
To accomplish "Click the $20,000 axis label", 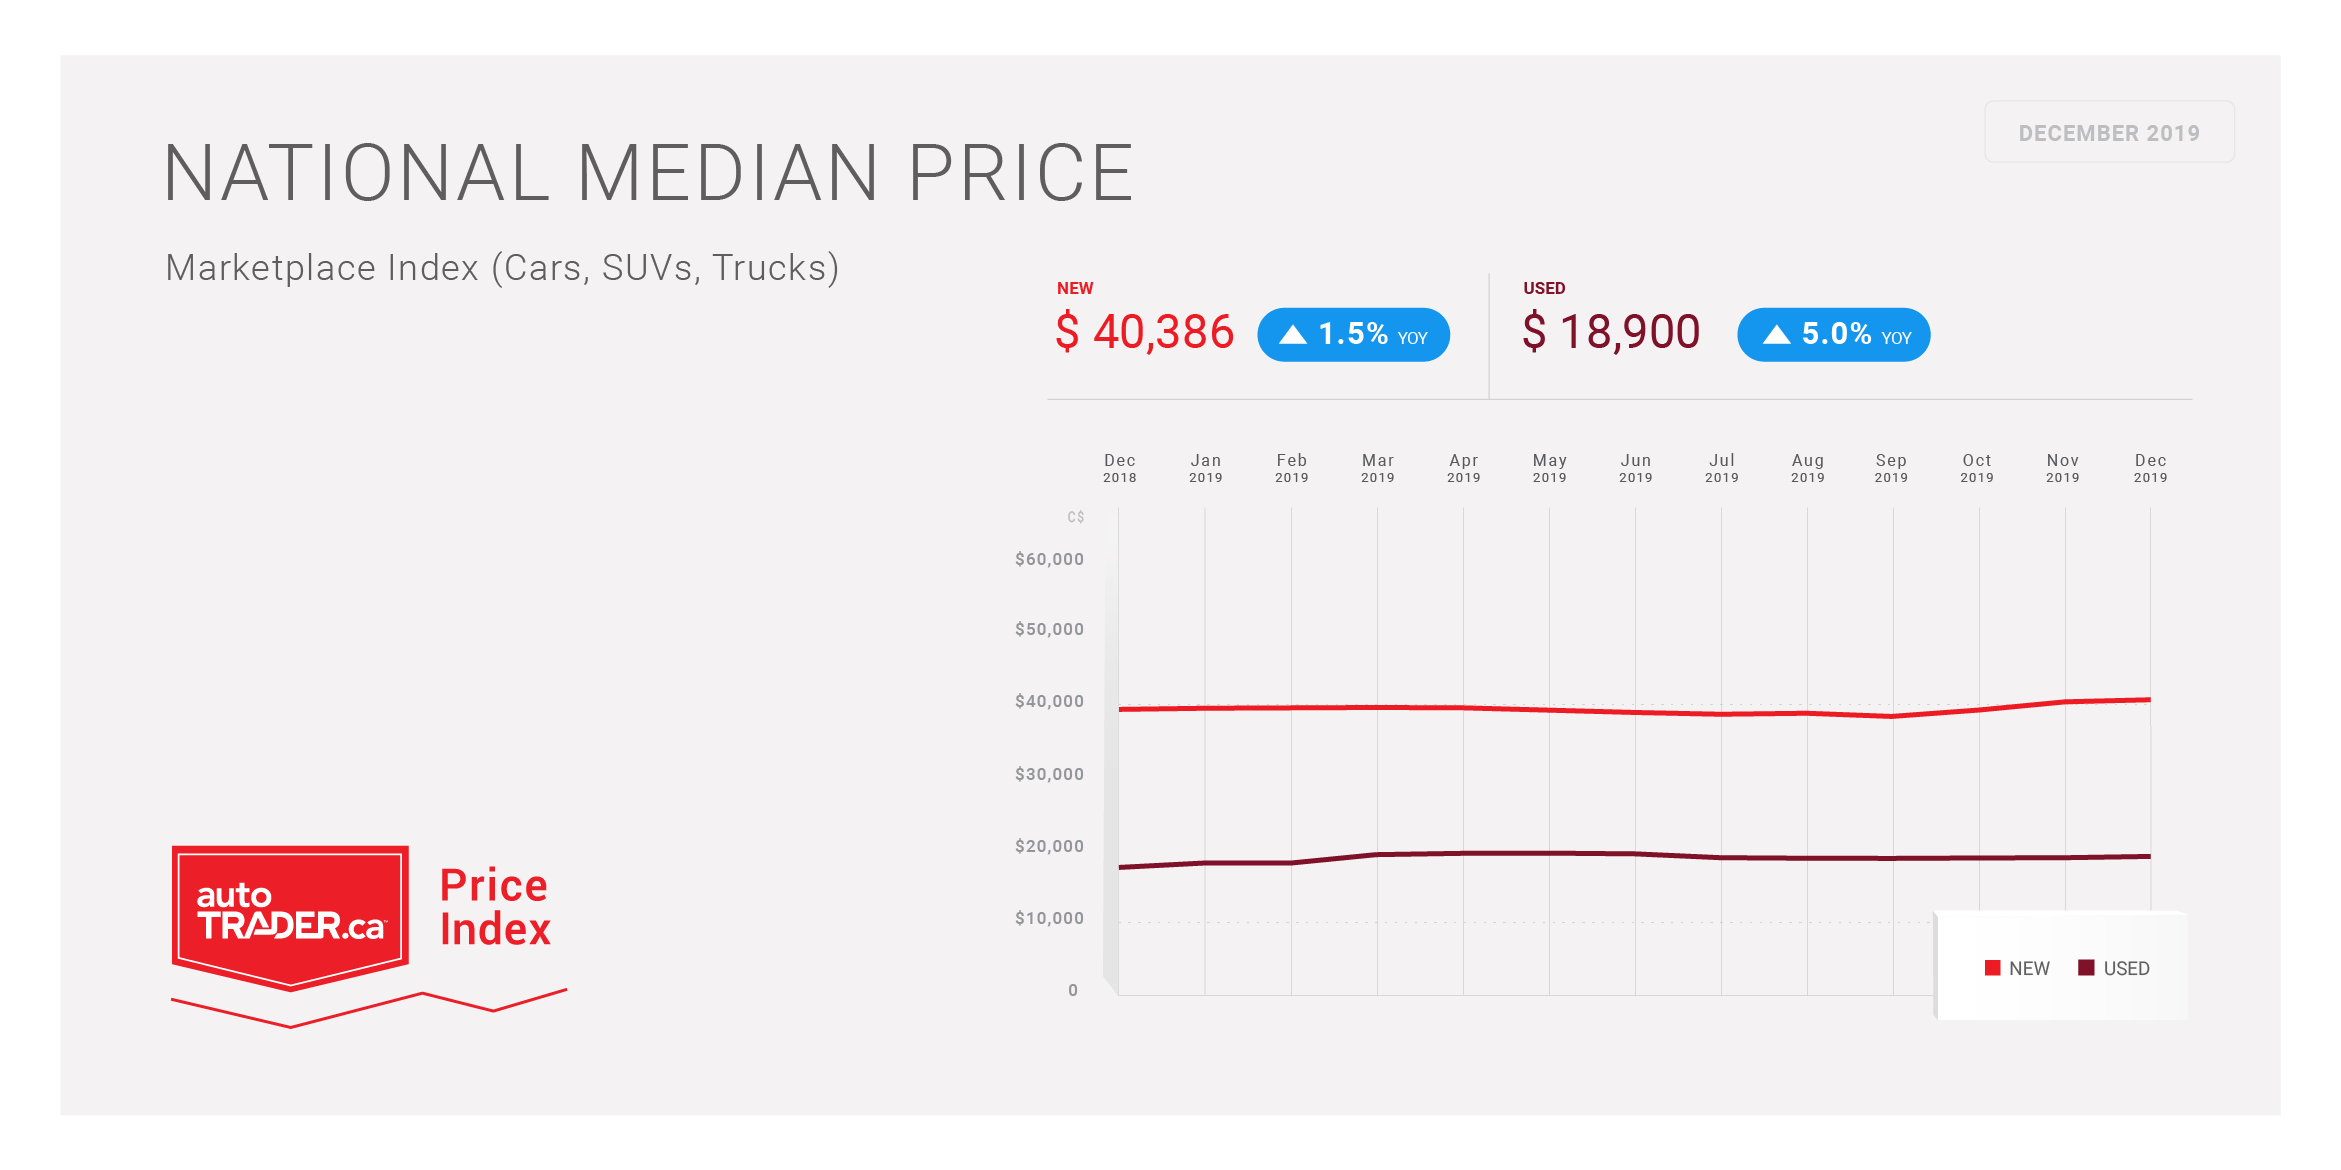I will click(x=1049, y=847).
